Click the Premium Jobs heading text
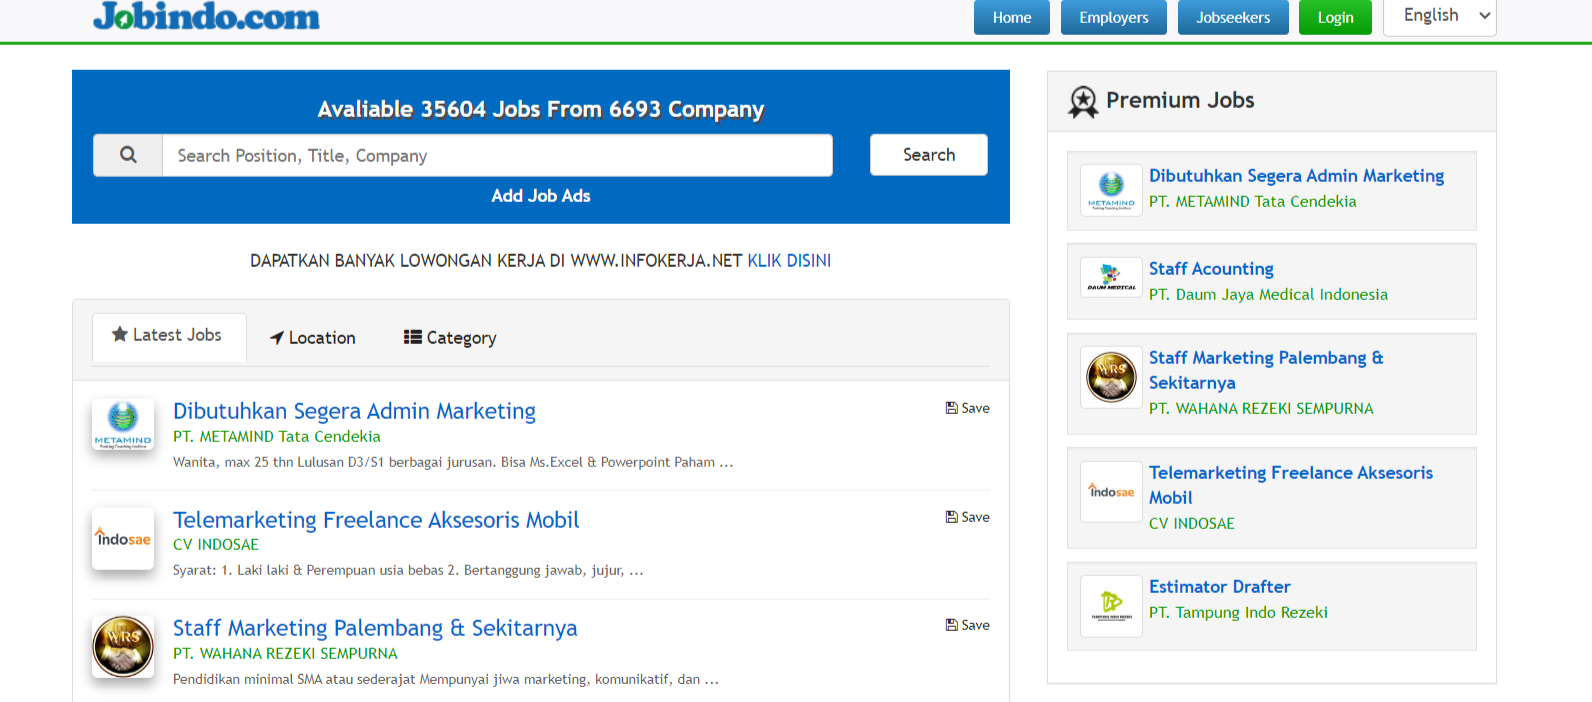The image size is (1592, 702). tap(1180, 100)
